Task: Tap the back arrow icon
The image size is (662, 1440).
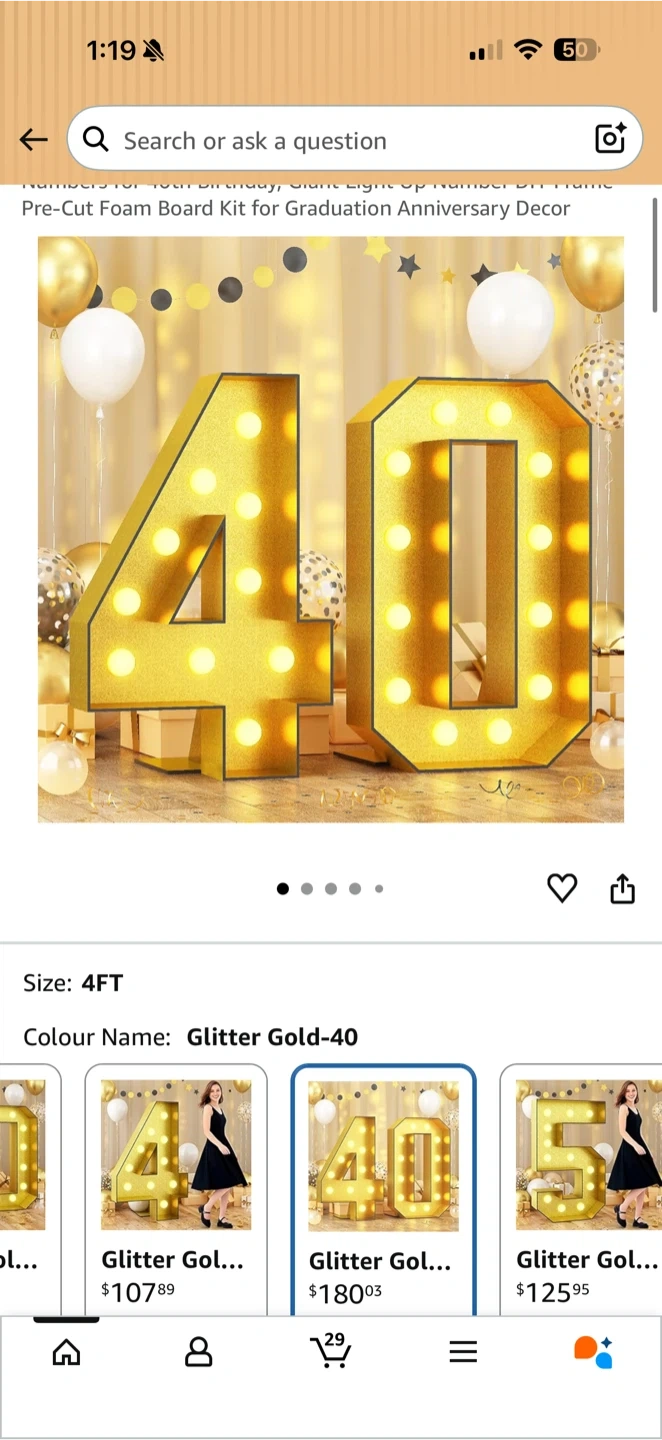Action: pyautogui.click(x=34, y=140)
